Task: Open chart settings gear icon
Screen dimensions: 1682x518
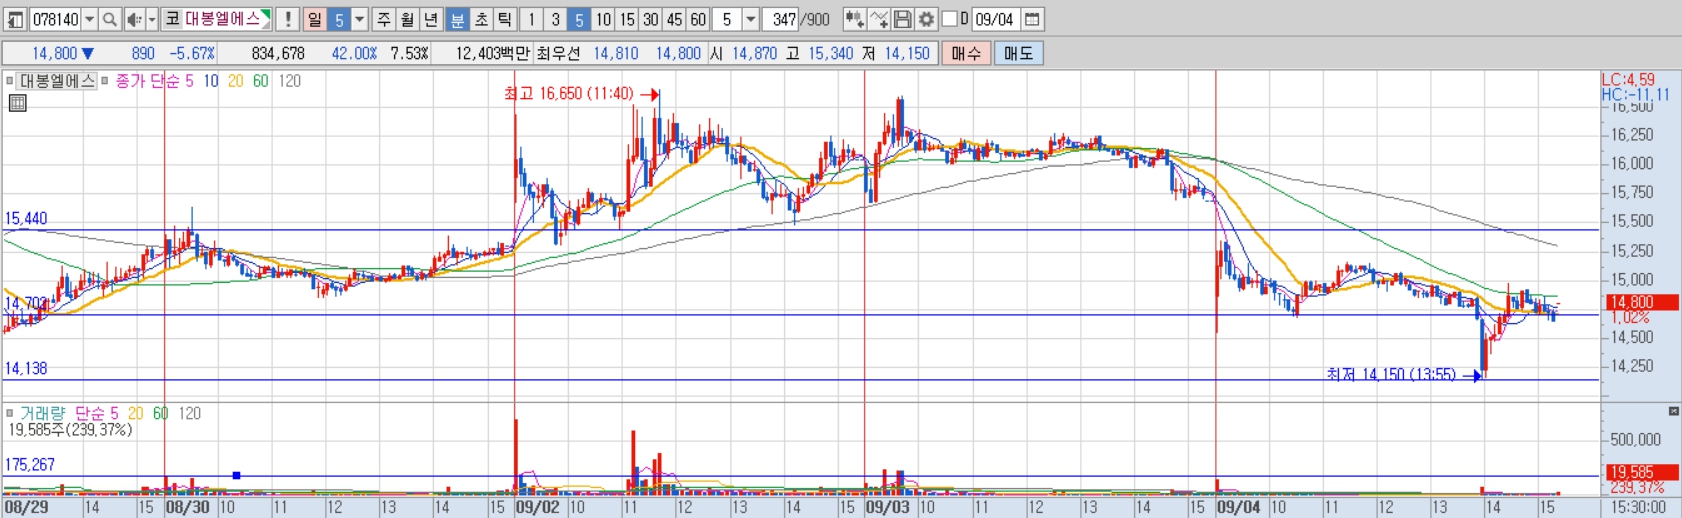Action: 927,19
